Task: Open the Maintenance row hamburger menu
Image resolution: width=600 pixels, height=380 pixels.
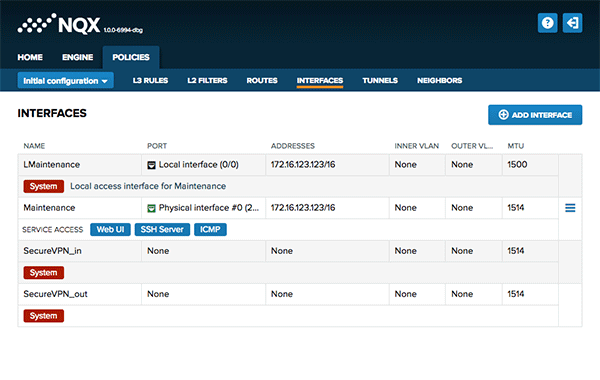Action: [x=570, y=208]
